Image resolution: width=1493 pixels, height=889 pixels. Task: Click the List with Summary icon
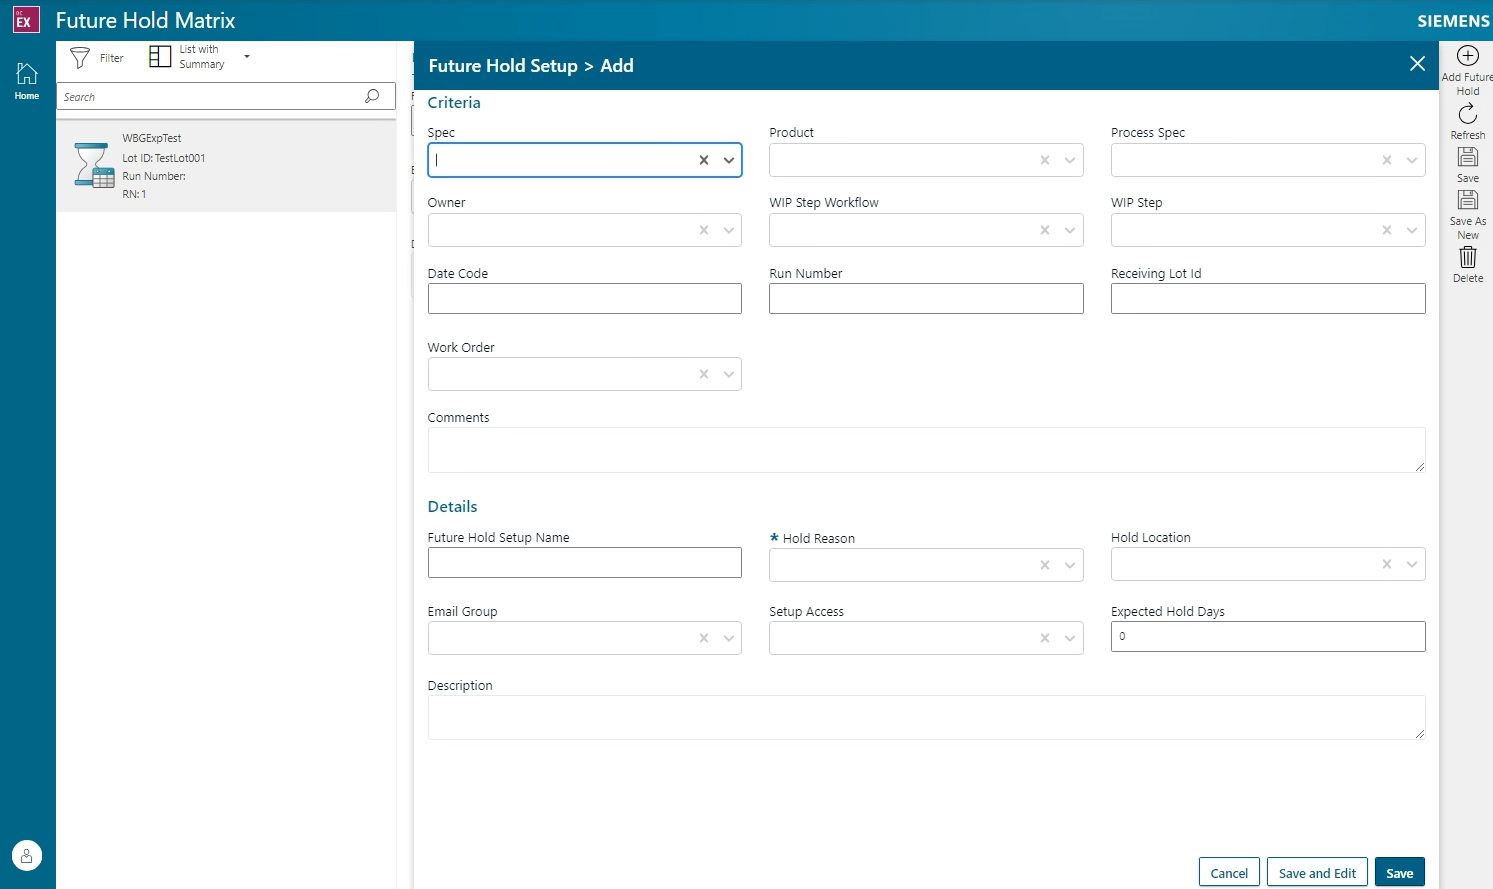(160, 56)
